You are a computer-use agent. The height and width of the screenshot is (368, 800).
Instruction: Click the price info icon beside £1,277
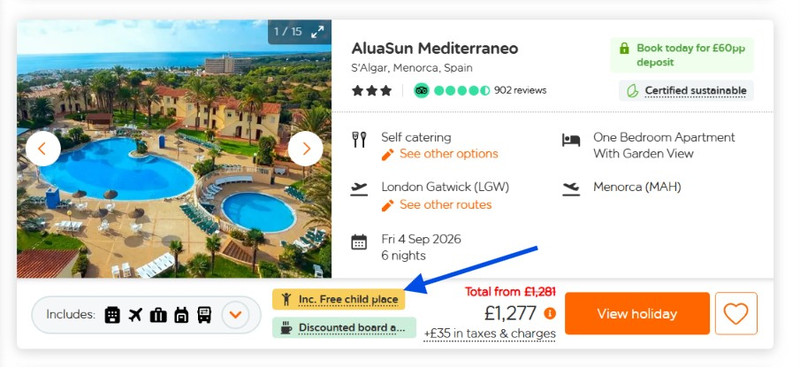pyautogui.click(x=549, y=313)
